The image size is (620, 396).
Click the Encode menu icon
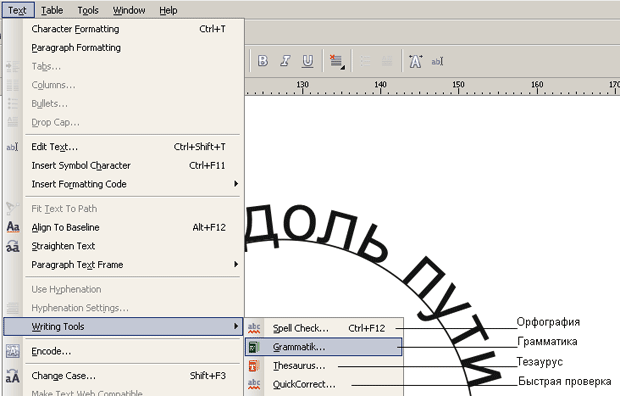[x=13, y=351]
